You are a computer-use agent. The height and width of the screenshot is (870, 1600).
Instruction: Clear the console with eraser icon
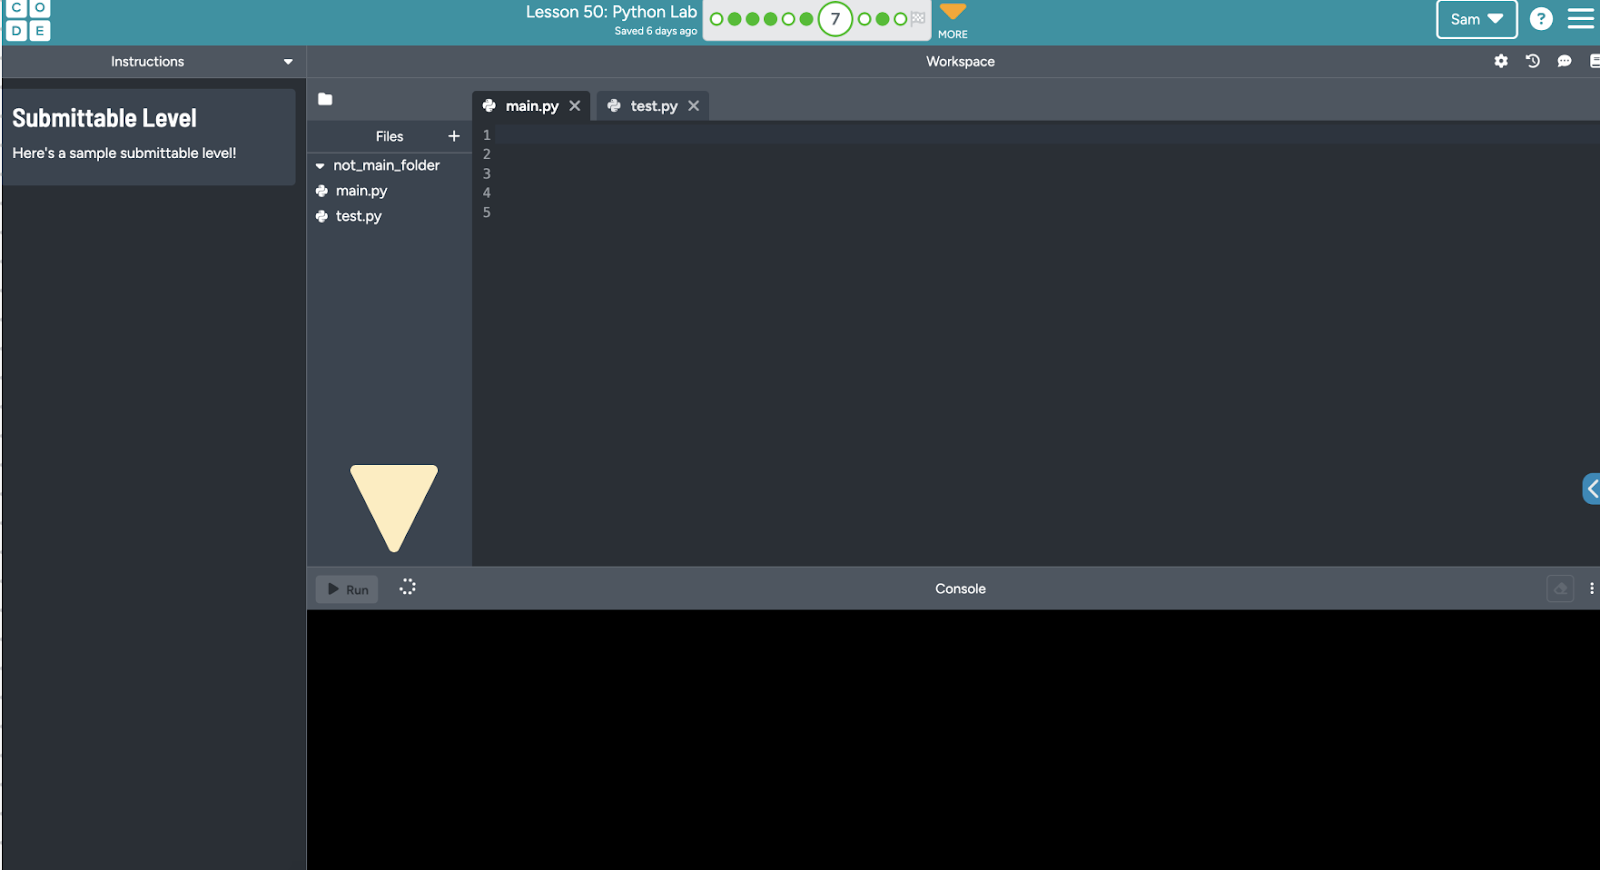(1560, 589)
